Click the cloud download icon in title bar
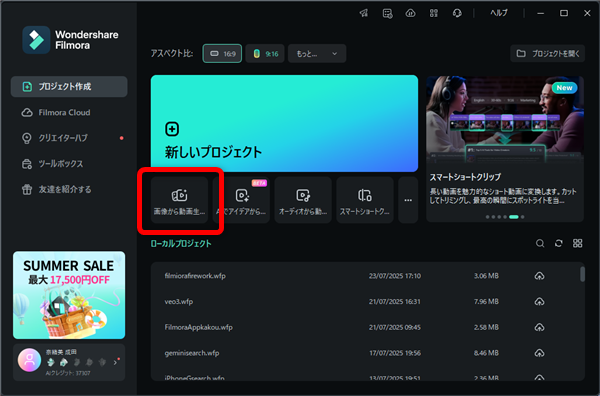Screen dimensions: 600x396 [x=410, y=13]
